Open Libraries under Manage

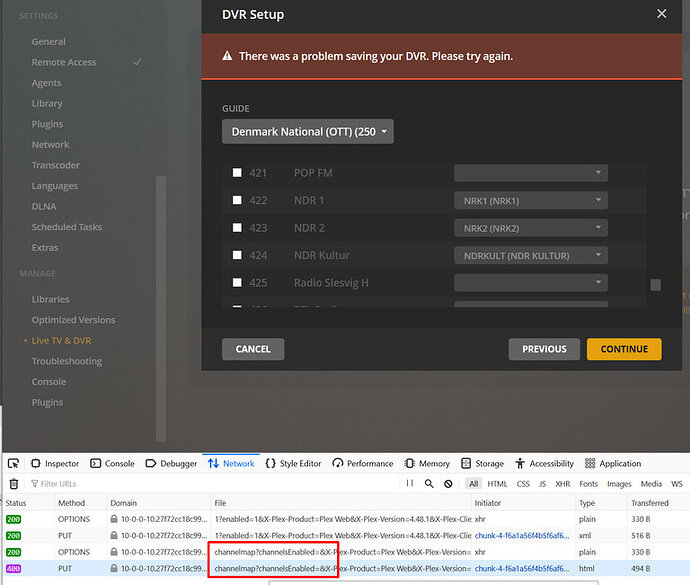coord(50,299)
